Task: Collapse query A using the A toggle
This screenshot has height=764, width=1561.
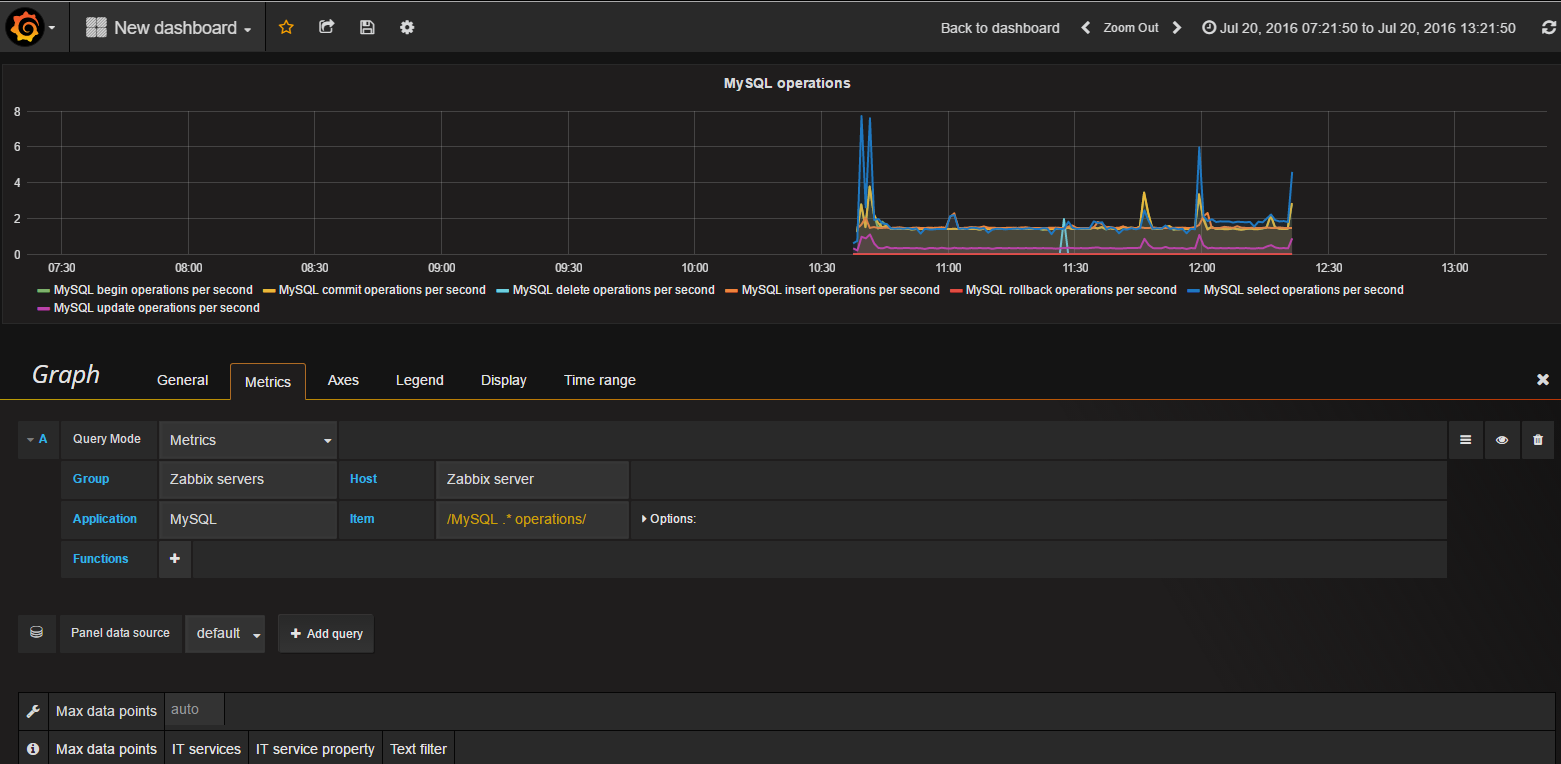Action: (37, 439)
